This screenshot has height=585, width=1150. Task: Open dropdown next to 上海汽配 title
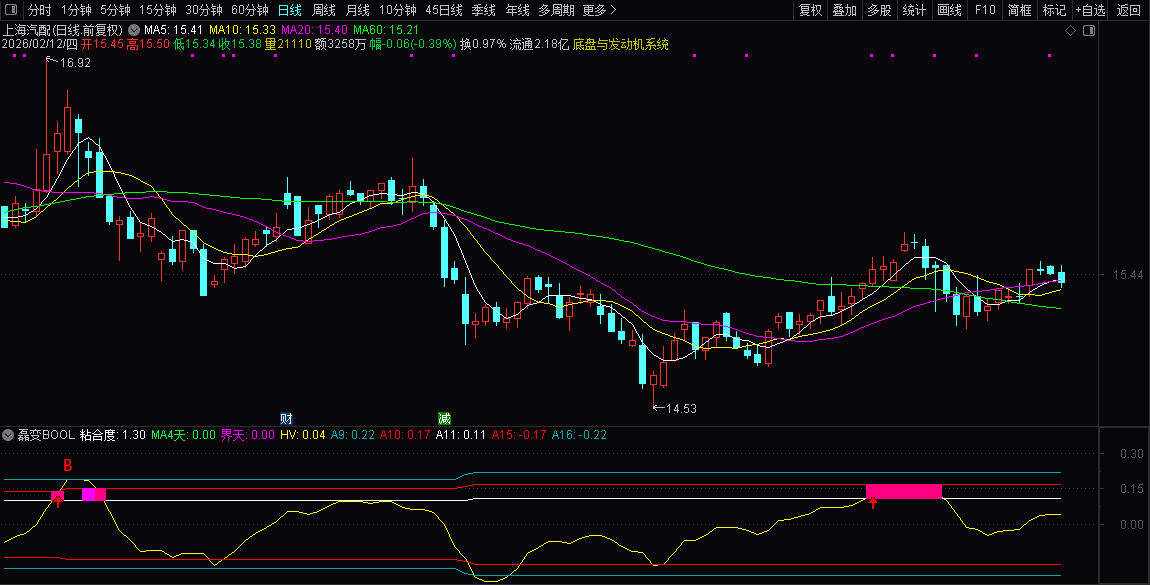[134, 30]
